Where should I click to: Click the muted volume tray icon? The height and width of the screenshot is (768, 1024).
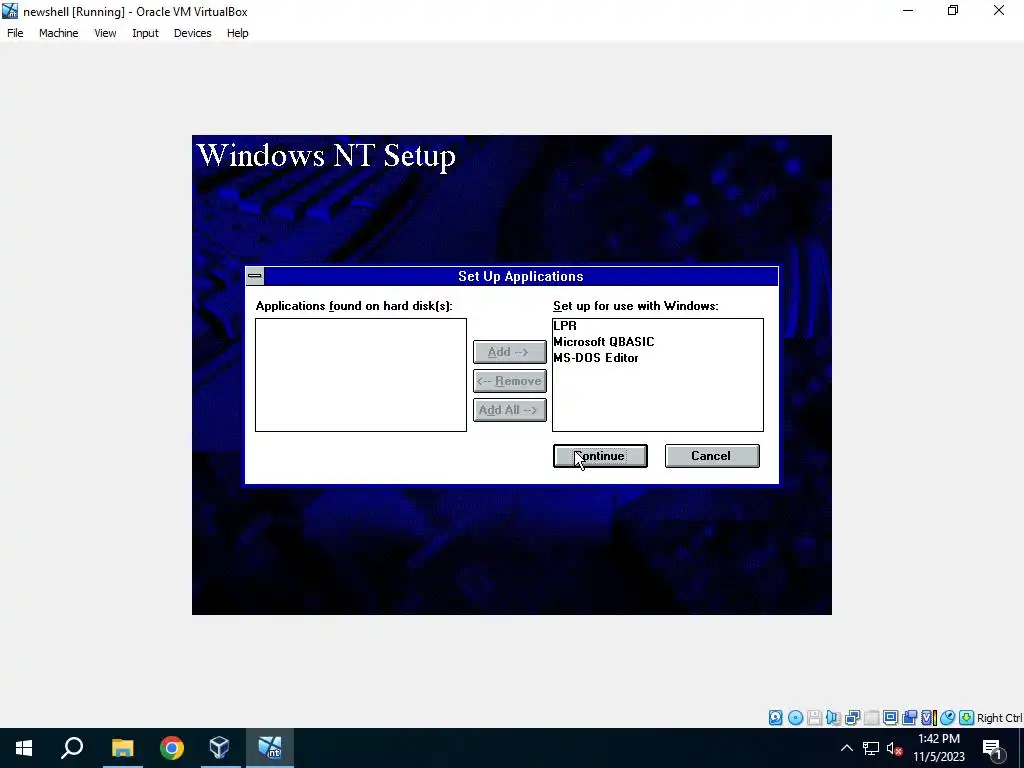(x=895, y=748)
